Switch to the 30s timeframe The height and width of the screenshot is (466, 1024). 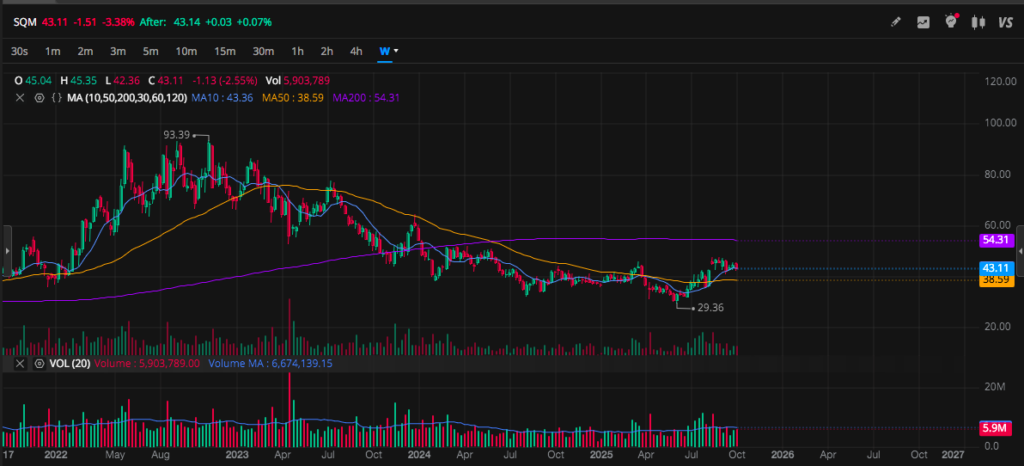[x=19, y=50]
